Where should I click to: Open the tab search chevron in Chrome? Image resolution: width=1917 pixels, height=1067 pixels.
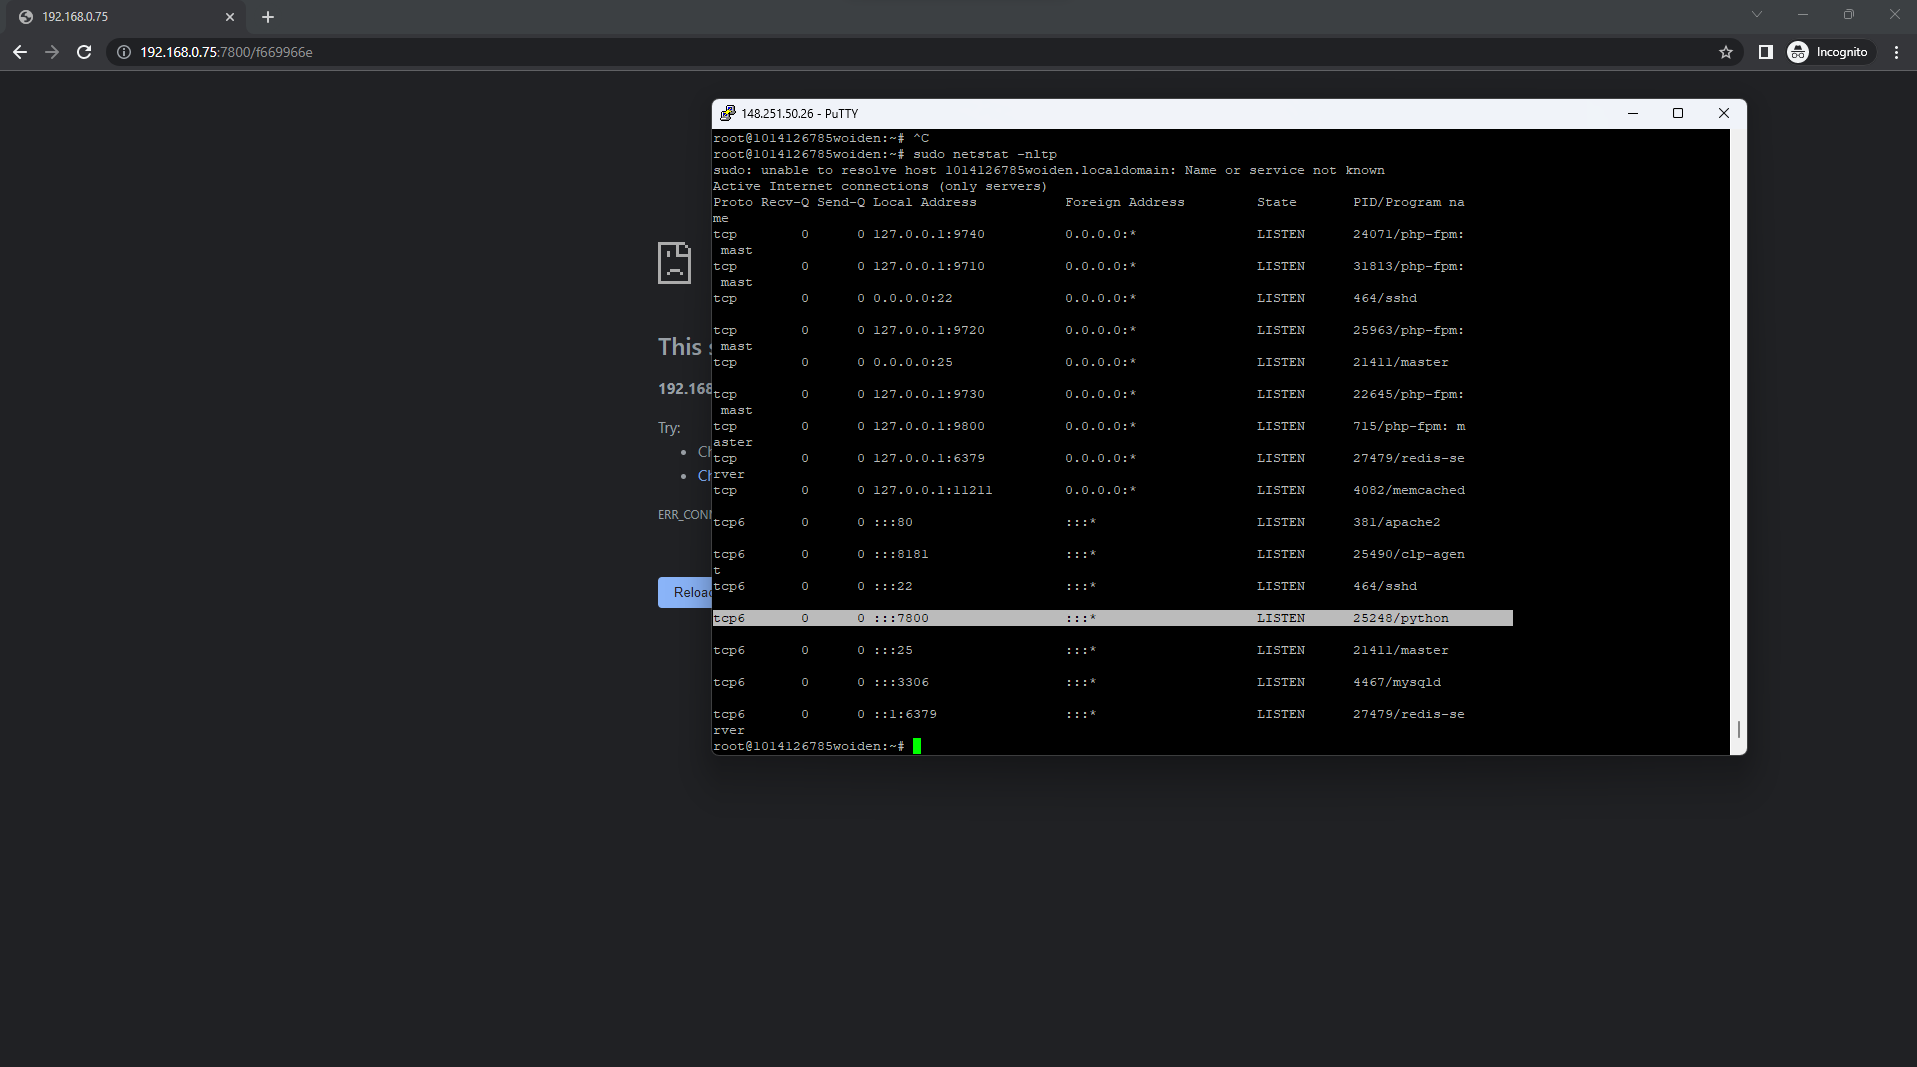click(1757, 15)
